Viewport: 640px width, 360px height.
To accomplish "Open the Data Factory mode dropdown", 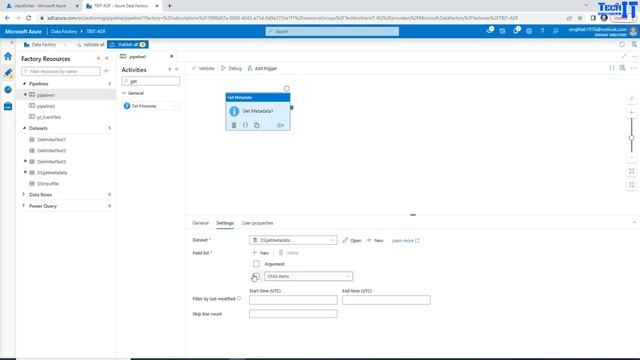I will pos(45,44).
